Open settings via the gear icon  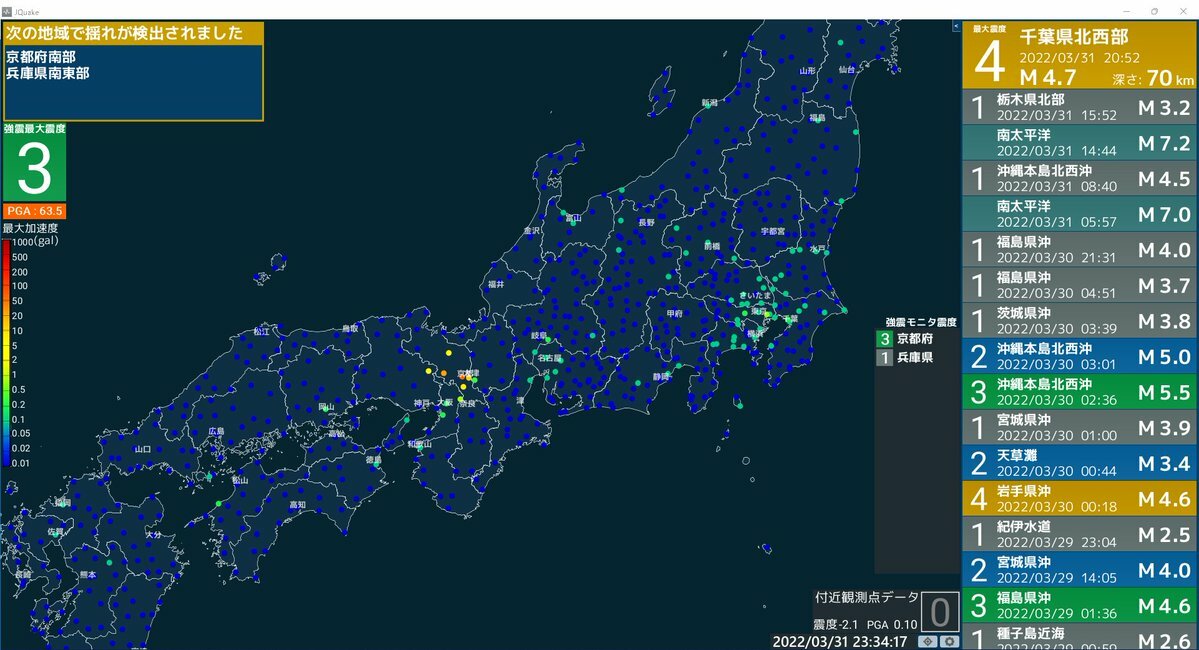[x=949, y=641]
